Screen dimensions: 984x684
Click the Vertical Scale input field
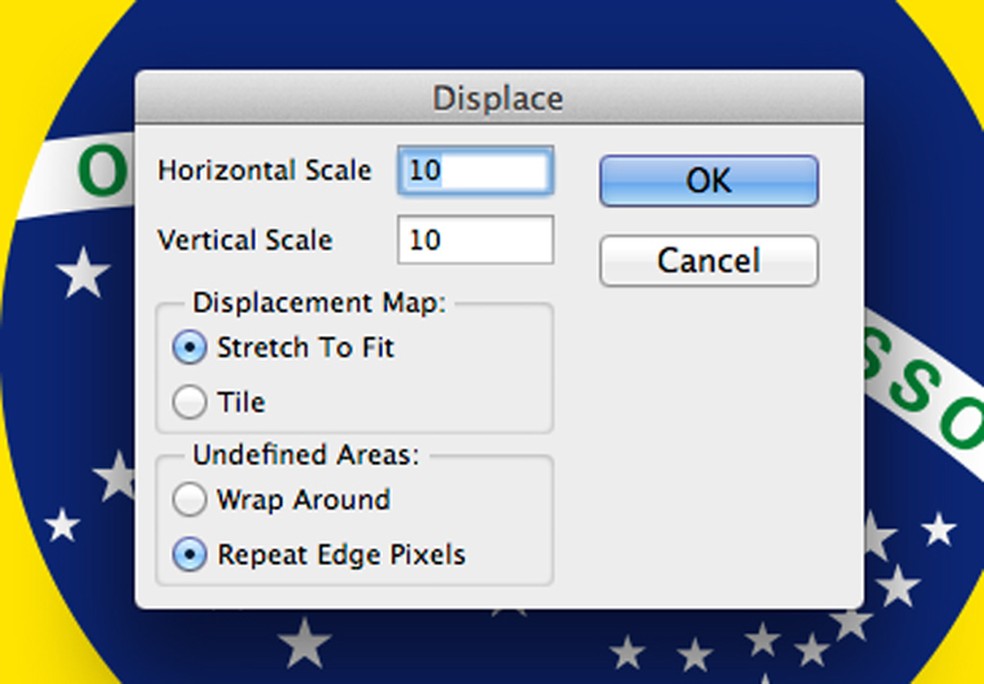[x=475, y=240]
